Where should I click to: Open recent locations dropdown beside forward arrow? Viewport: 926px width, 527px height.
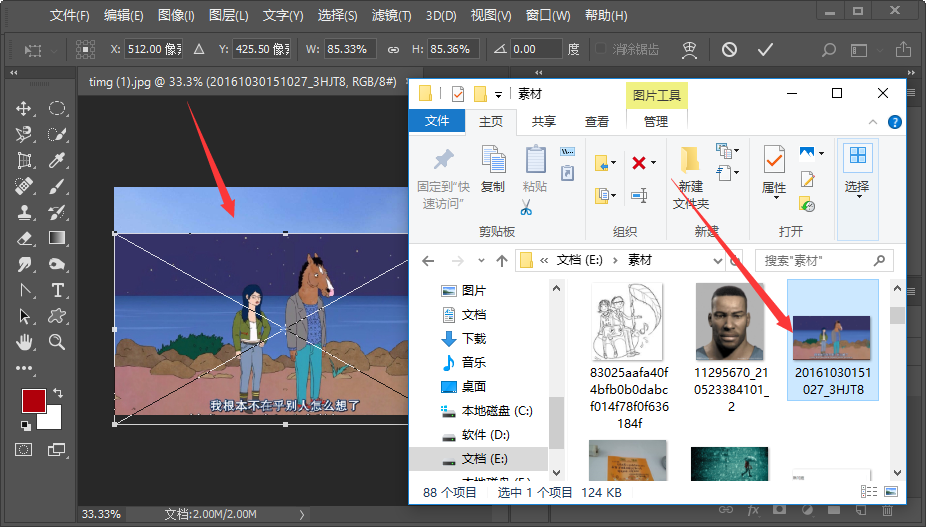[x=481, y=261]
